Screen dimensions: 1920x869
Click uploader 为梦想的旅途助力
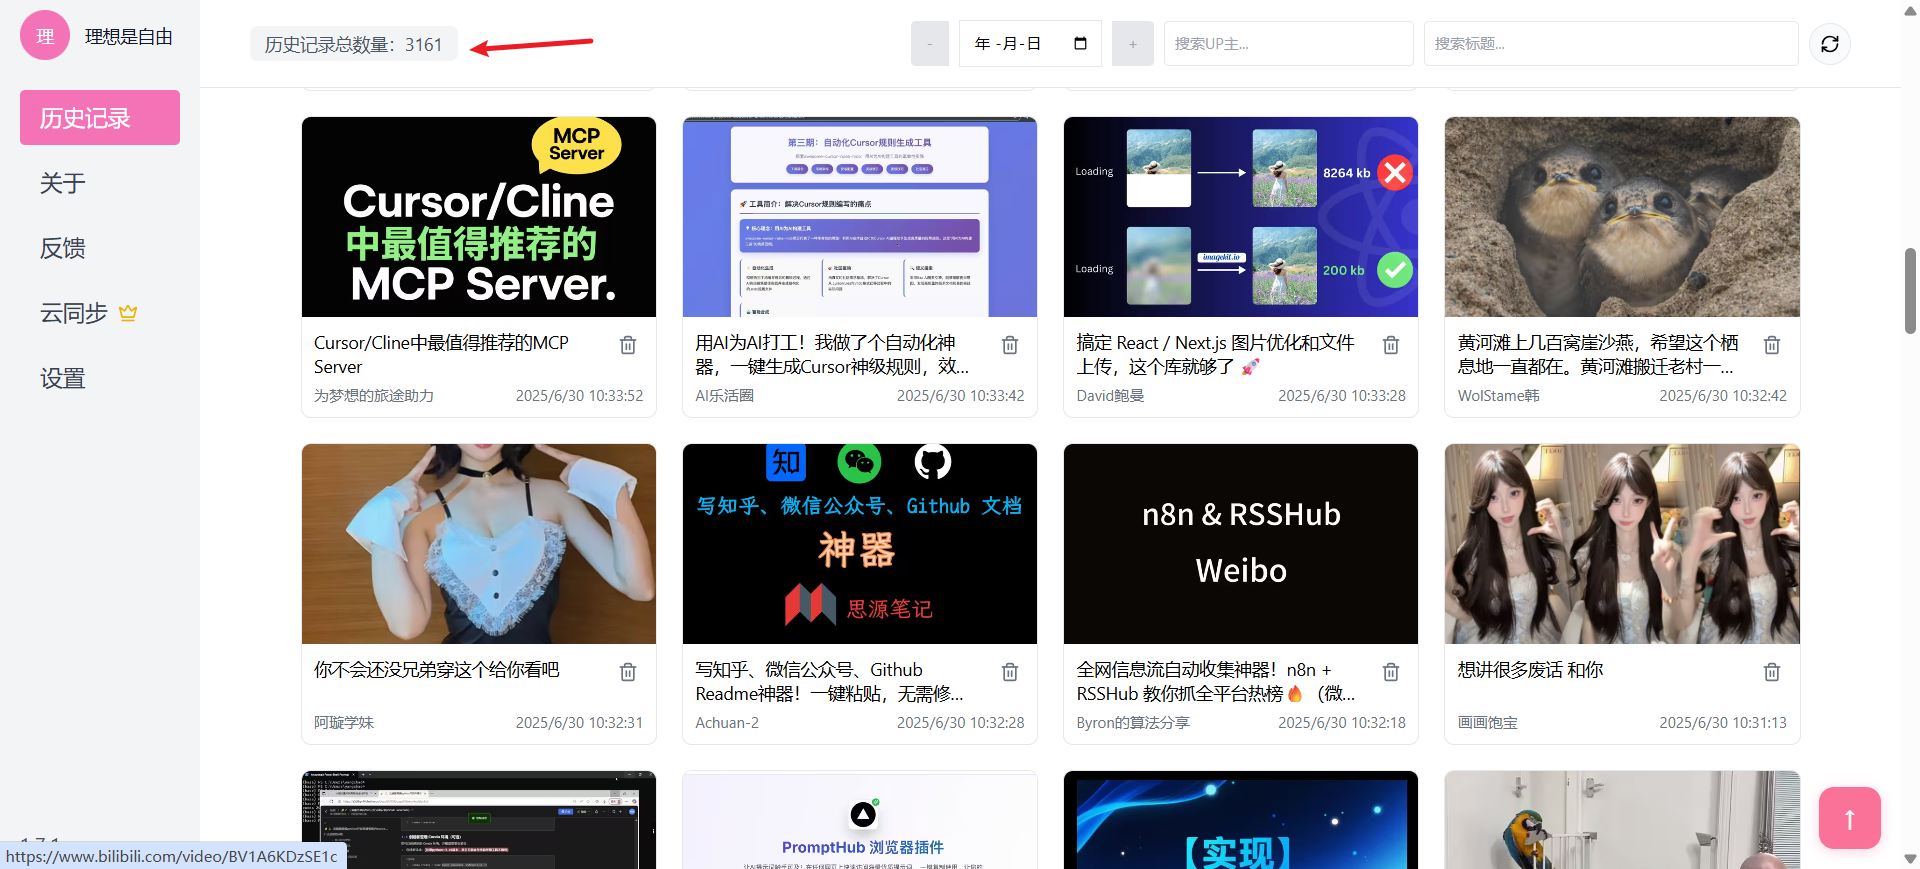[374, 396]
